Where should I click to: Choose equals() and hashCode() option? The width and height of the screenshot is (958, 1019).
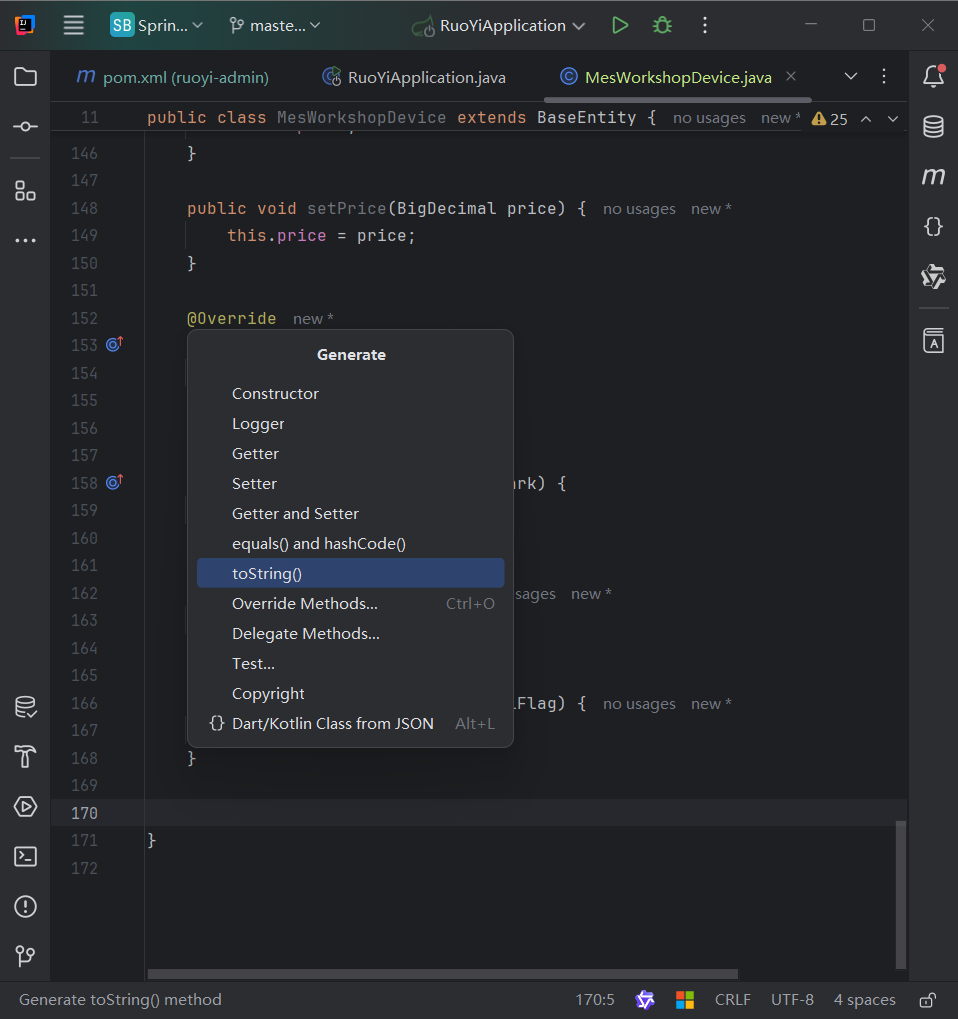click(x=350, y=543)
